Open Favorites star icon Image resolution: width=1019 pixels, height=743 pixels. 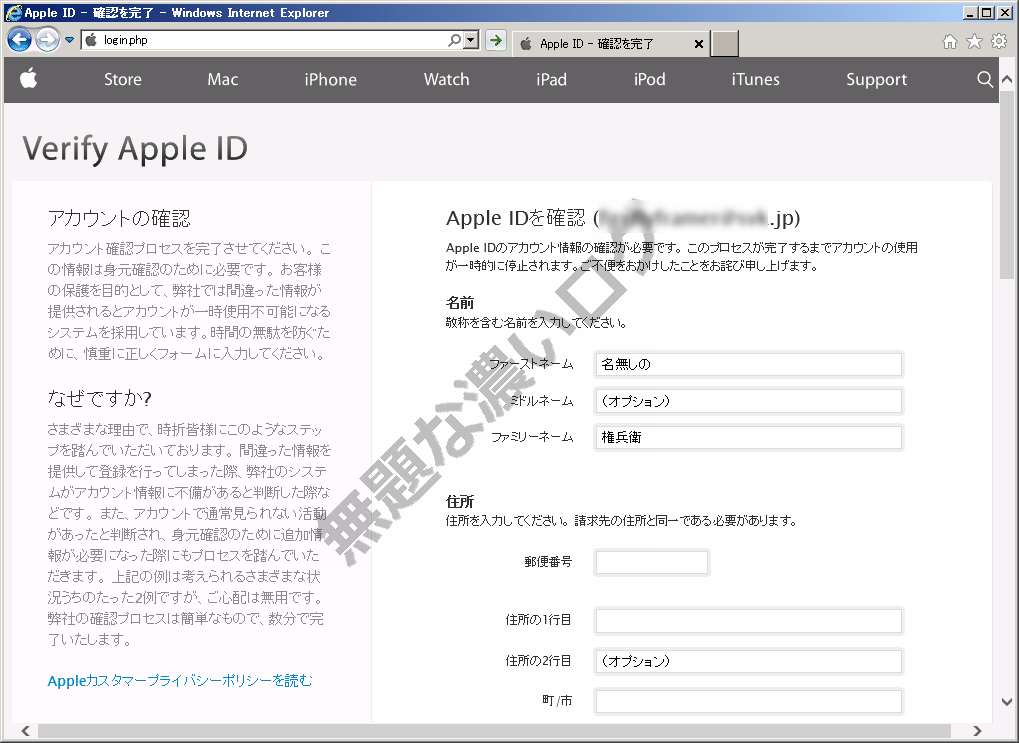click(x=974, y=42)
